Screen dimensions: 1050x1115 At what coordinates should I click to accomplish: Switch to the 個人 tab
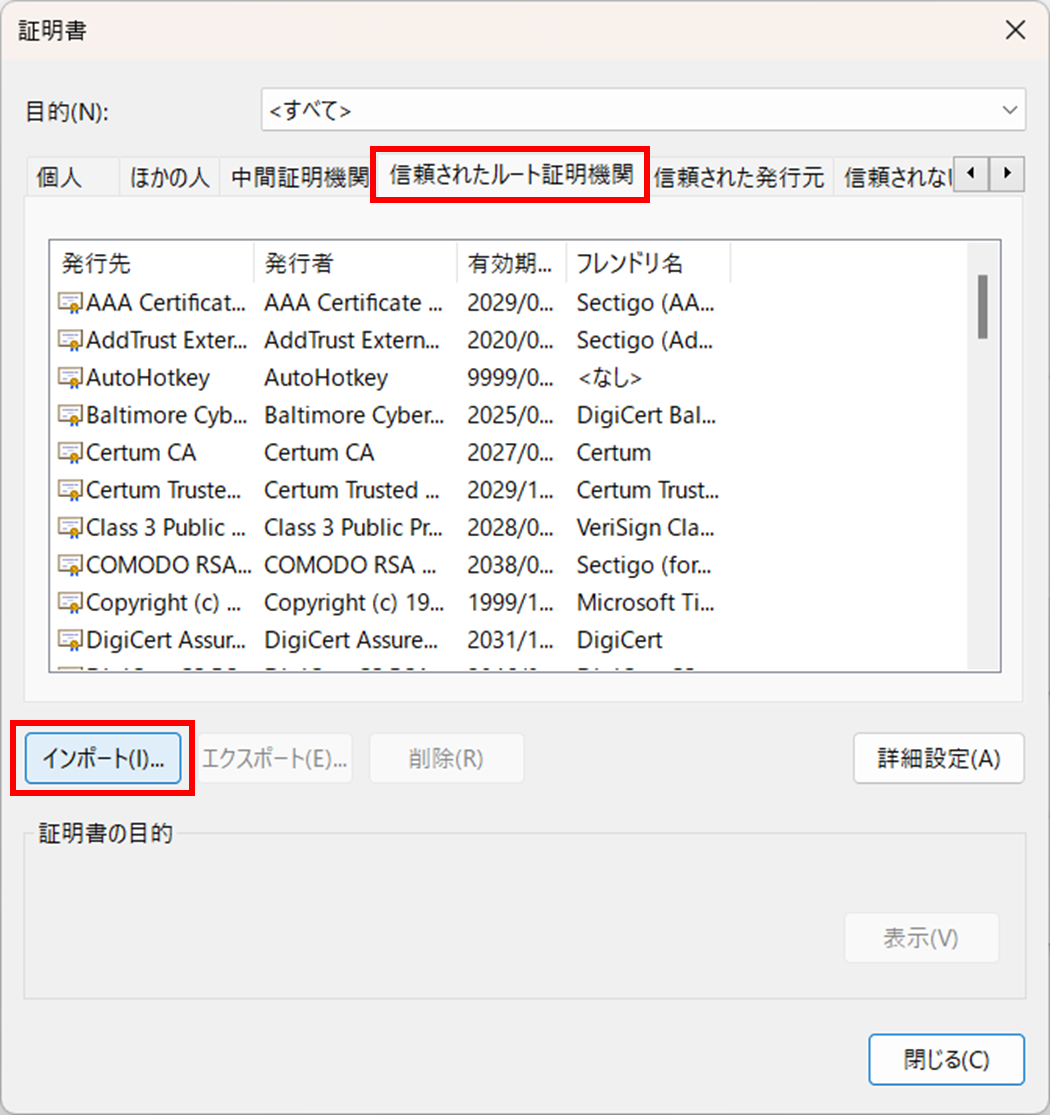click(x=60, y=178)
